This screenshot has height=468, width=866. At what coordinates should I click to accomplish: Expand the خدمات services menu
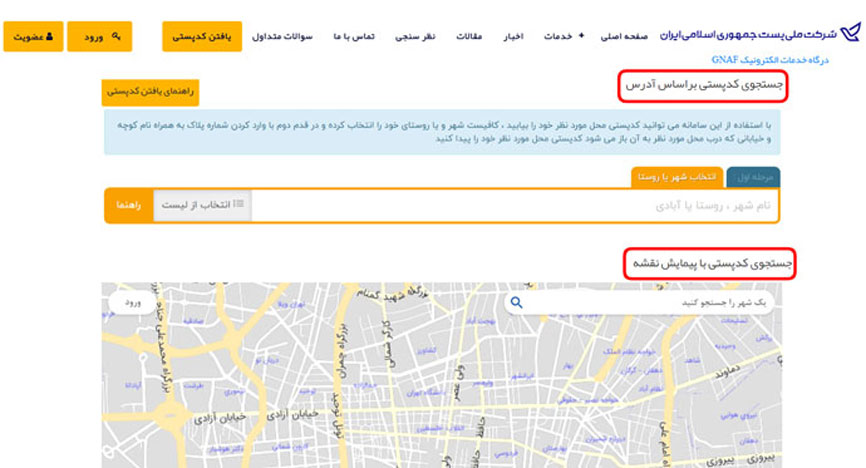point(564,36)
